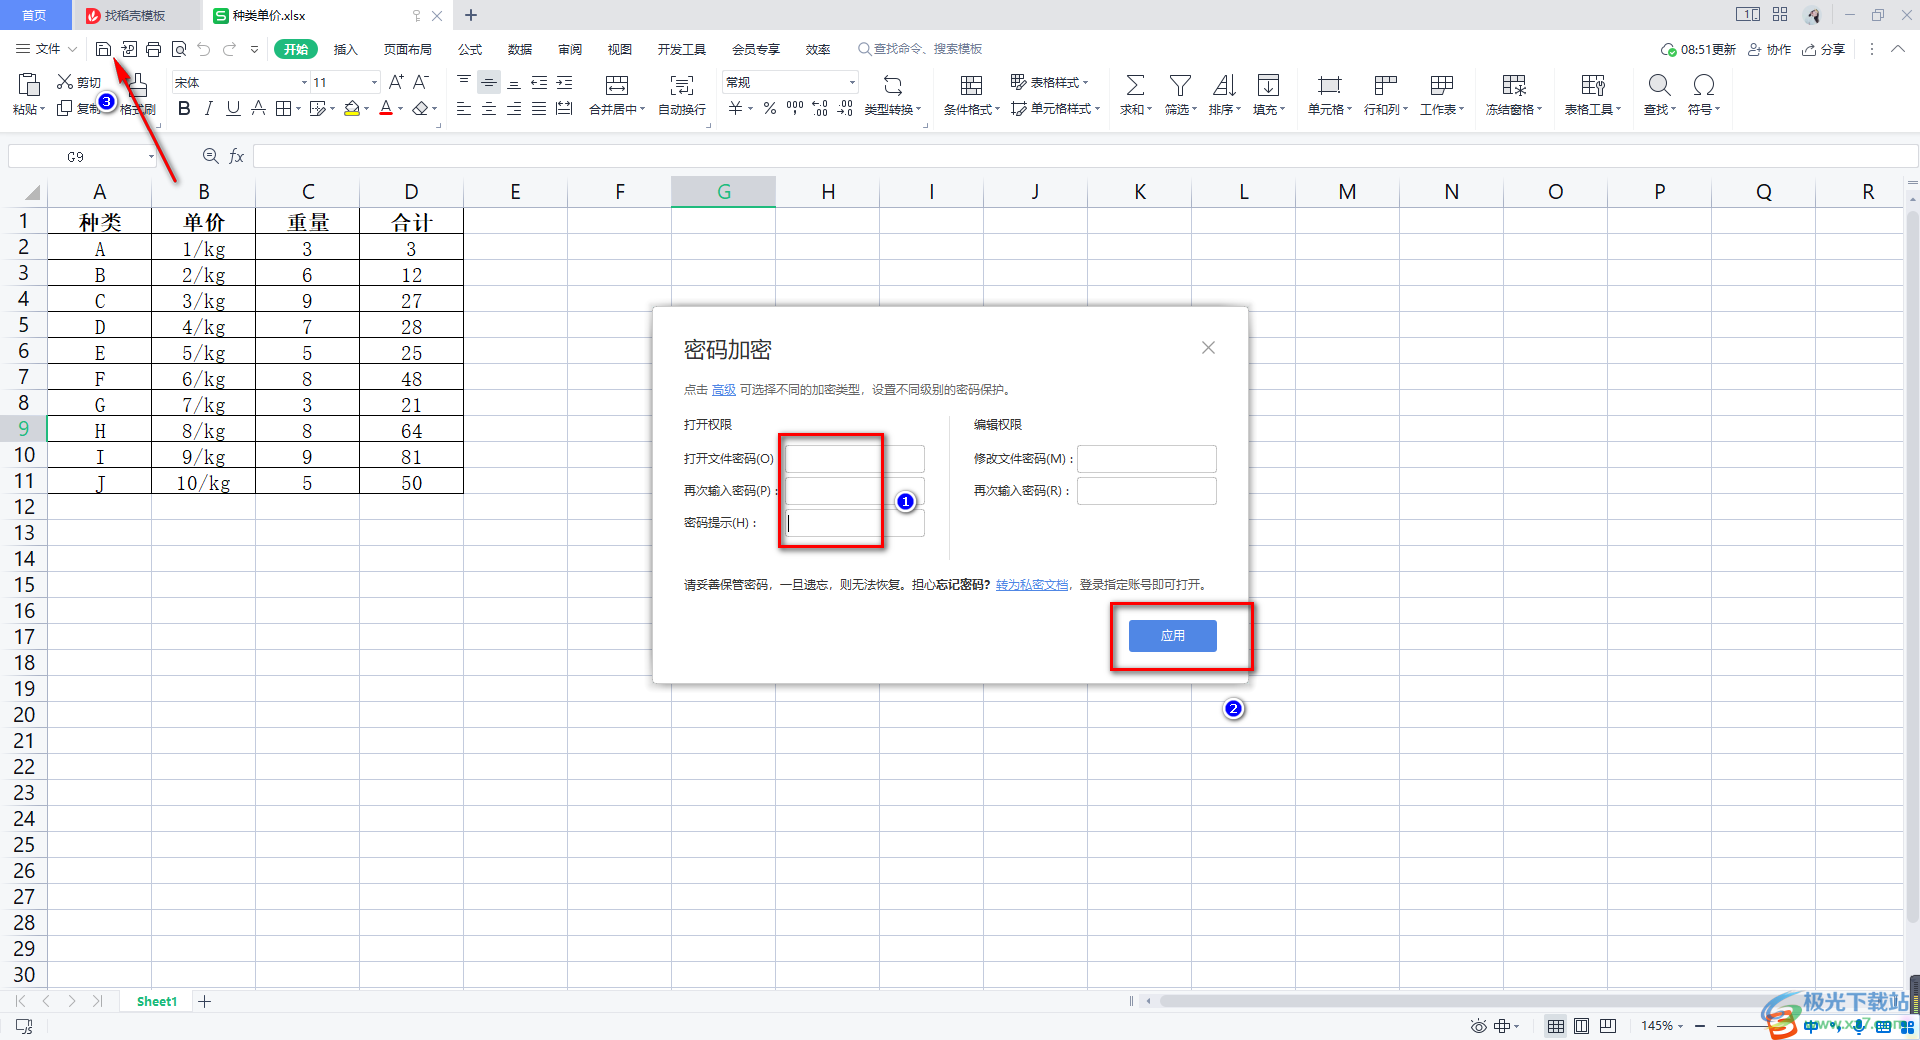Click the Merge and Center (合并居中) icon
This screenshot has width=1920, height=1040.
pos(617,85)
